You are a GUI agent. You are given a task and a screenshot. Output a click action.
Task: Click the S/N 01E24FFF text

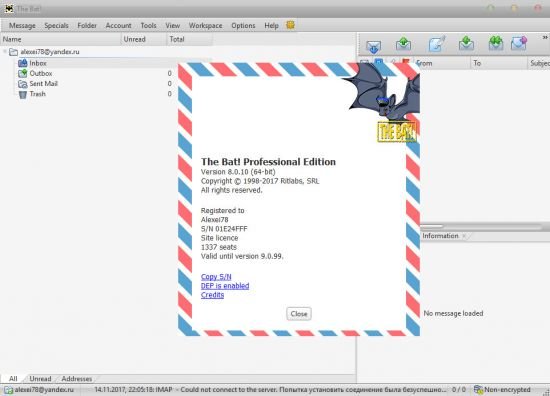click(224, 229)
